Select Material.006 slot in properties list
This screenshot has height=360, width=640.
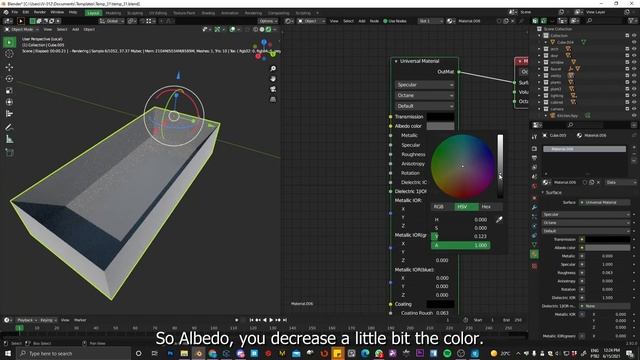click(584, 149)
